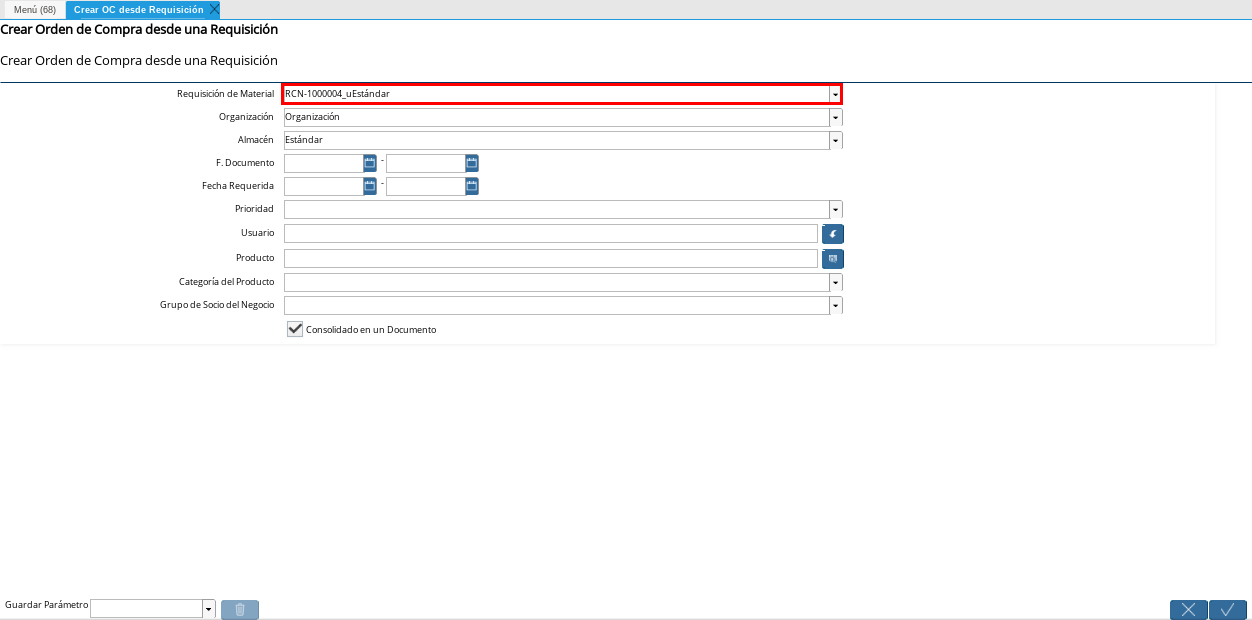Click the F. Documento start date field
This screenshot has width=1252, height=620.
coord(323,163)
